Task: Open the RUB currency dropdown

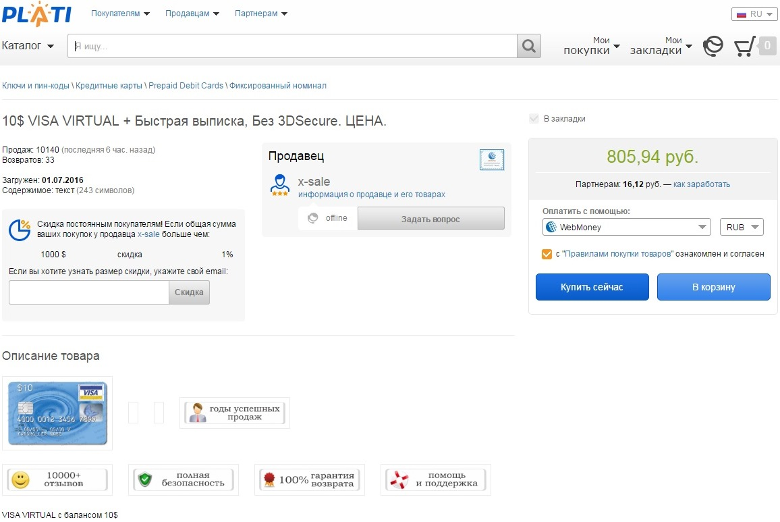Action: (741, 227)
